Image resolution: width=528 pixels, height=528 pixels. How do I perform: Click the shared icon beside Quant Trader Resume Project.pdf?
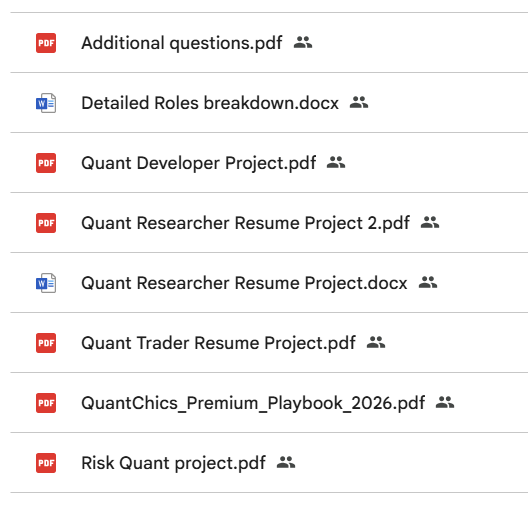[x=376, y=342]
